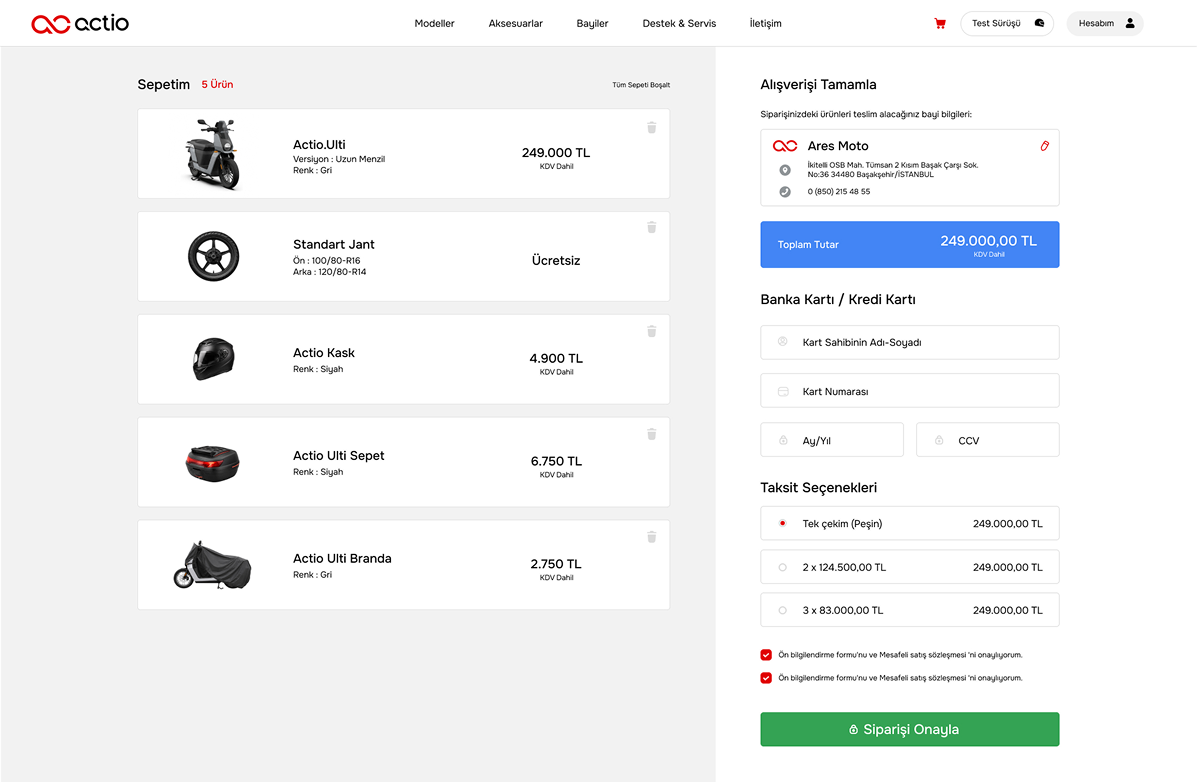Click the Taksit Seçenekleri heading

(x=818, y=487)
